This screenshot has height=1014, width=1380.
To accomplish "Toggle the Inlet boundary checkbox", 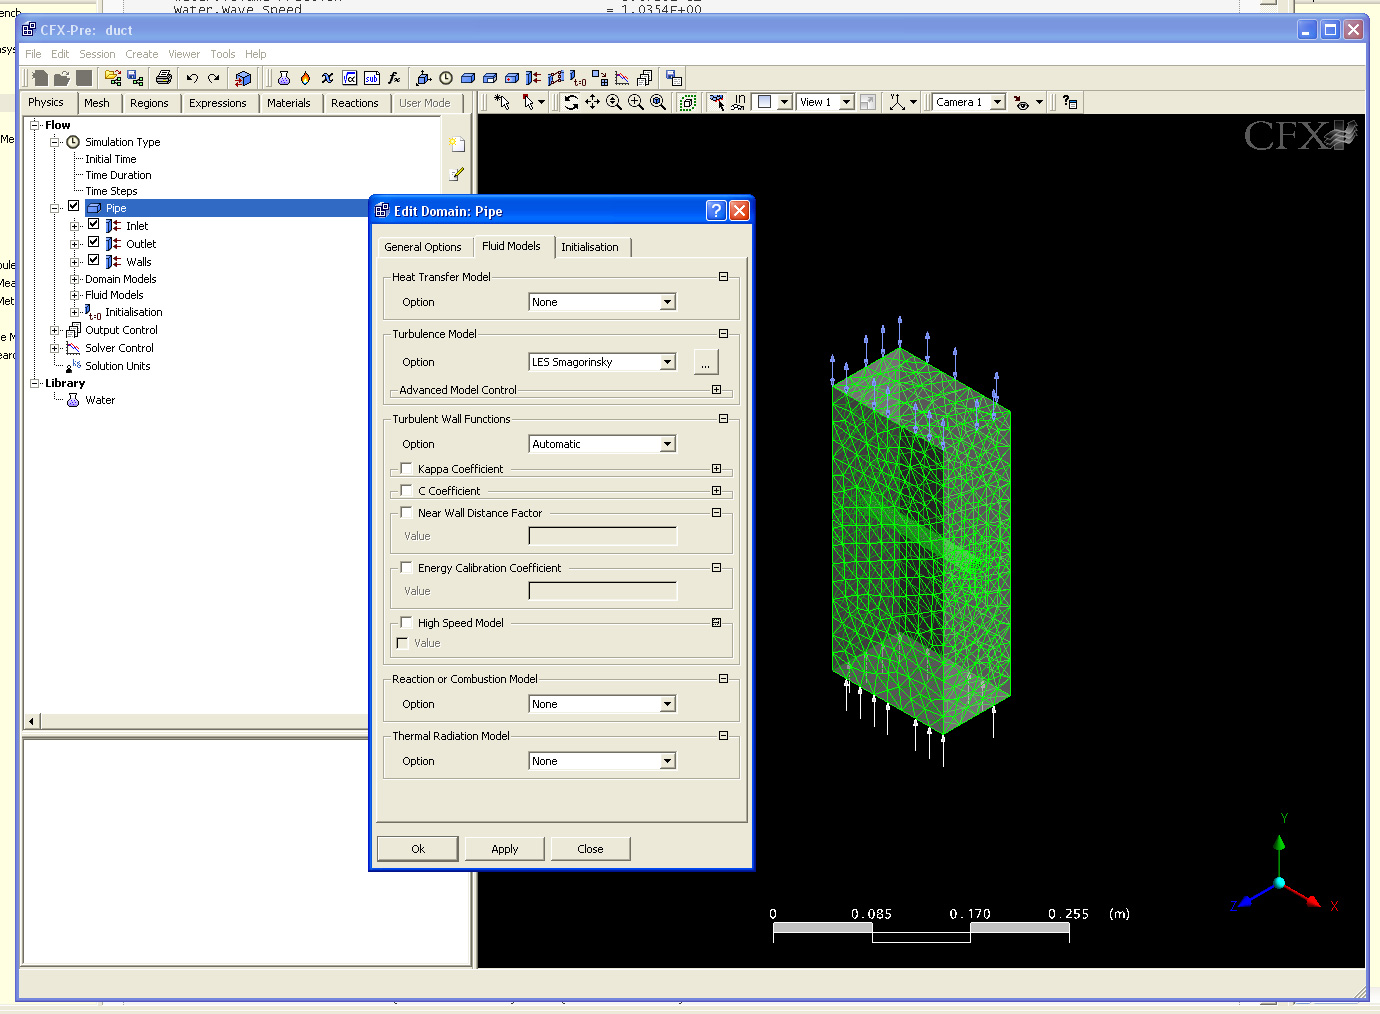I will (93, 224).
